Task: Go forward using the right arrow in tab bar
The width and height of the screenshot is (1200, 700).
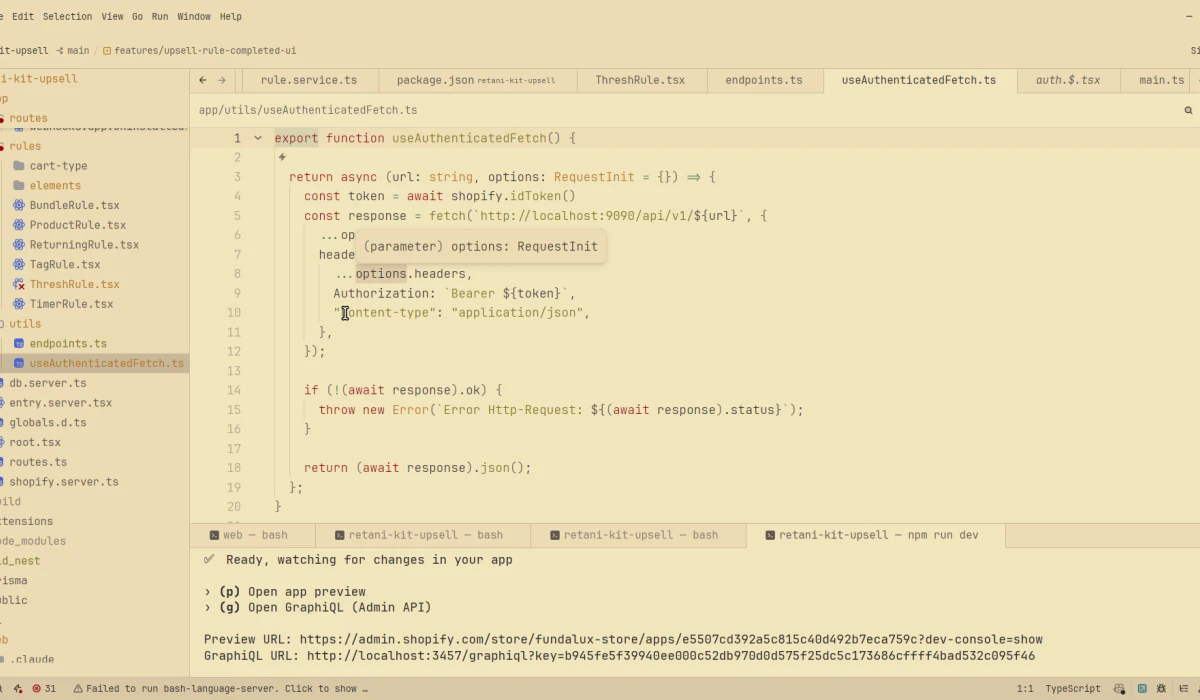Action: coord(222,80)
